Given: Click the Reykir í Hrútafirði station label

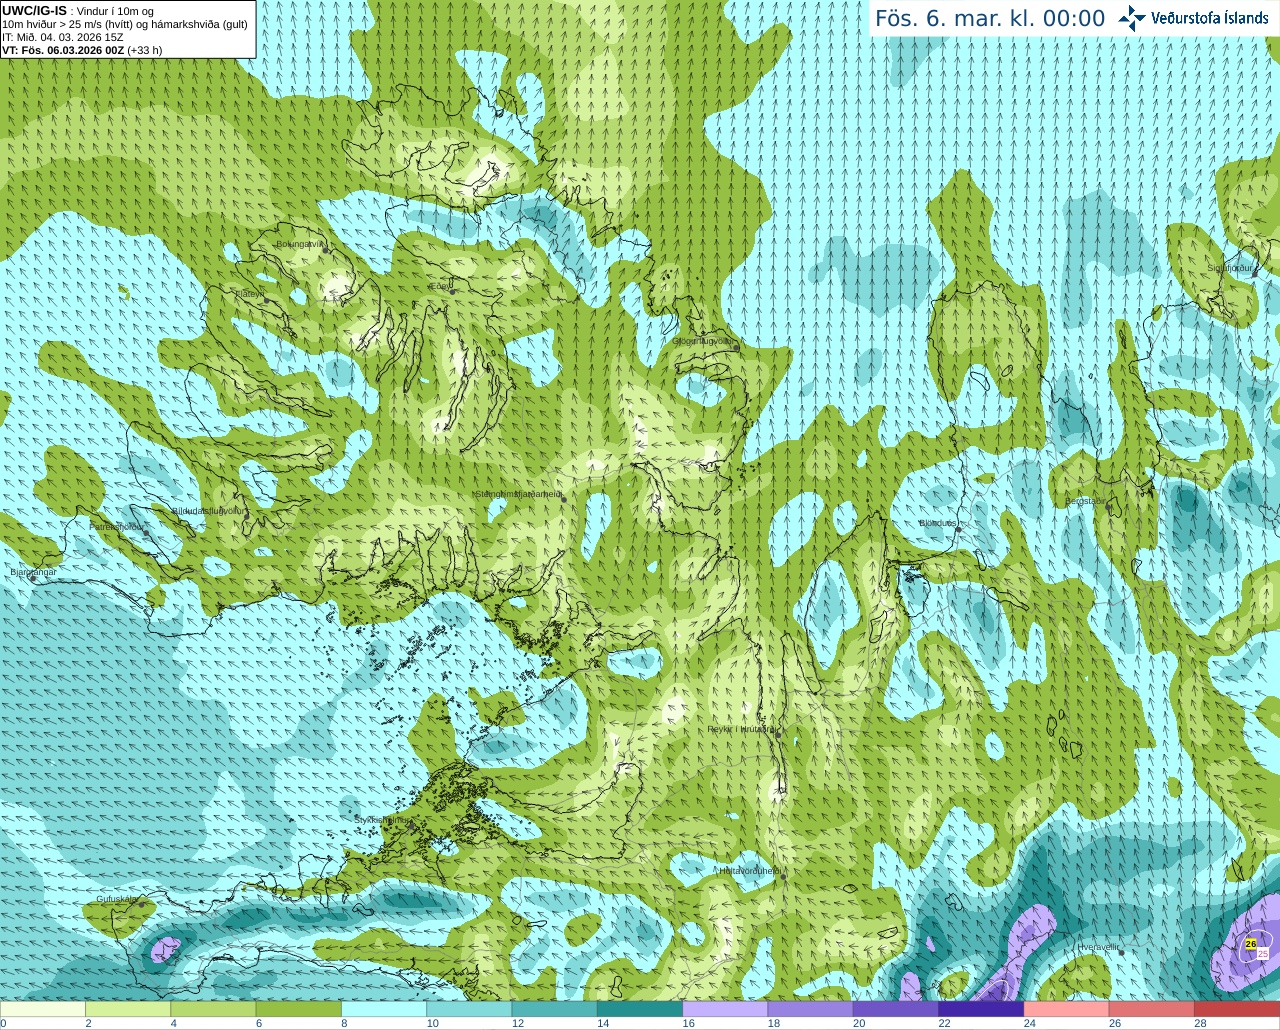Looking at the screenshot, I should 742,729.
